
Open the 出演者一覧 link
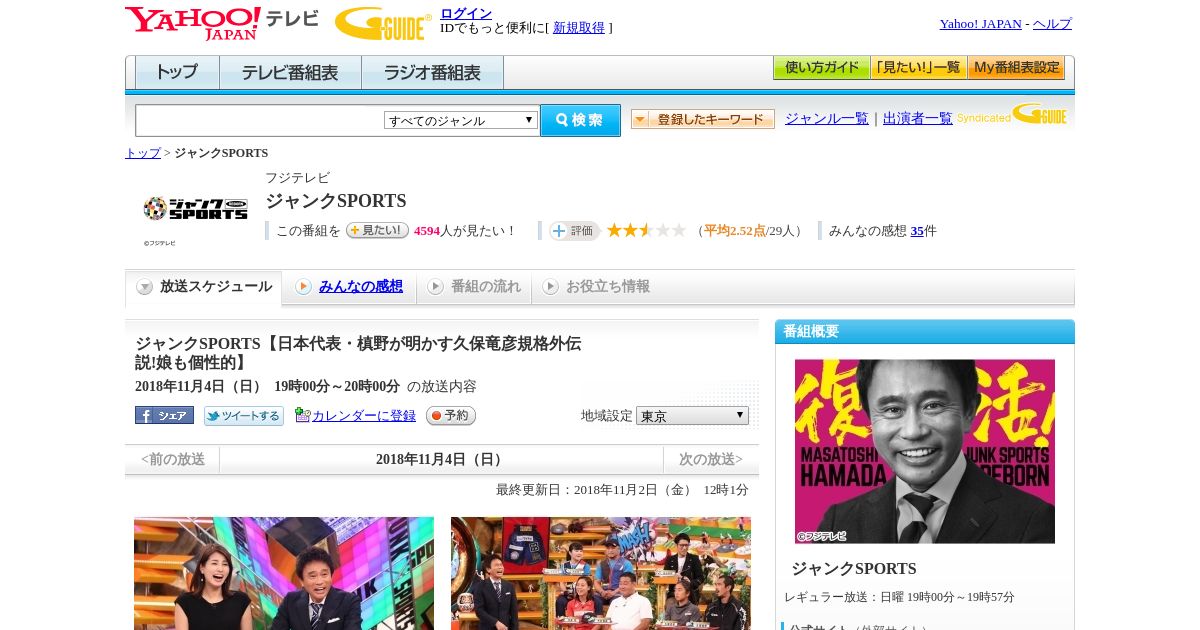tap(918, 118)
